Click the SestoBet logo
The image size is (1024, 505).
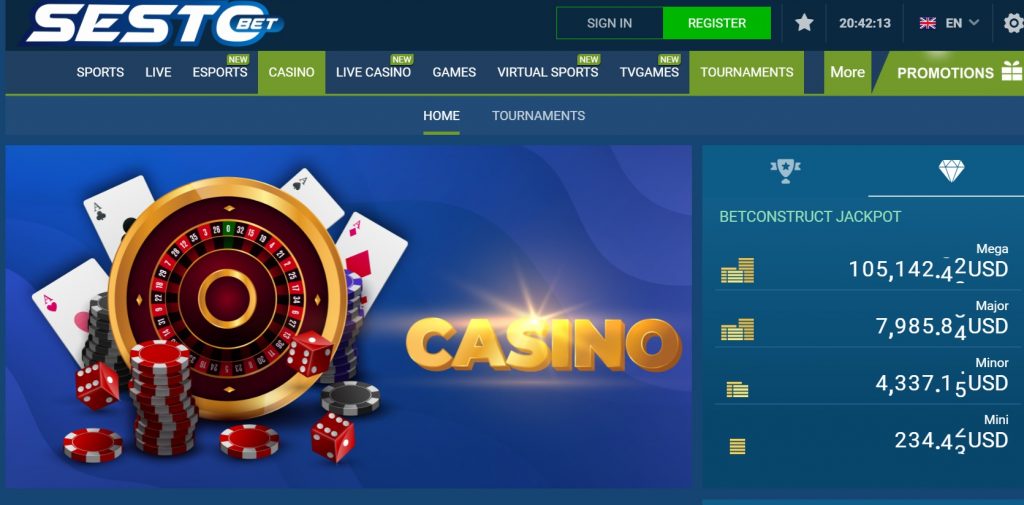(x=155, y=24)
